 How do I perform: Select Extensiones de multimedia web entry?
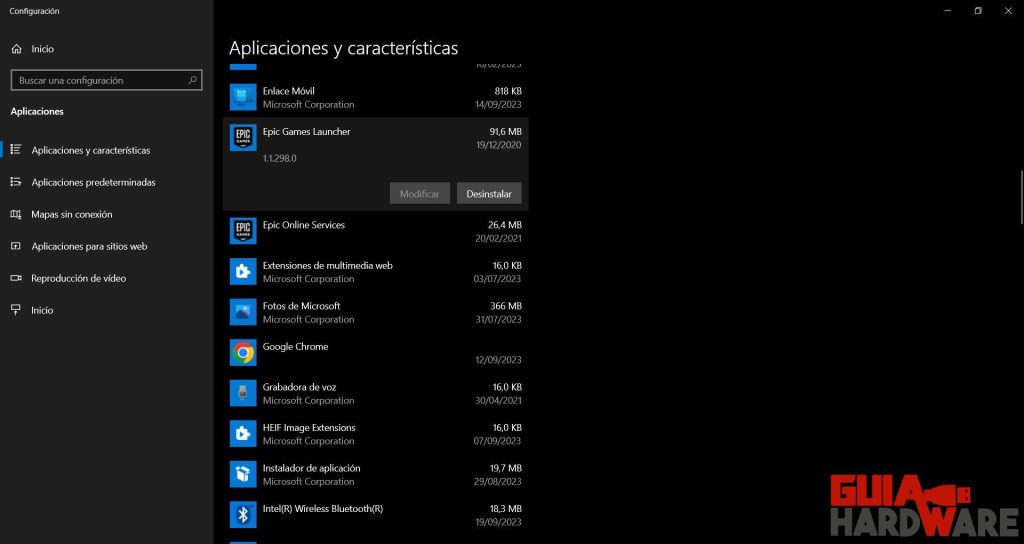click(x=328, y=265)
